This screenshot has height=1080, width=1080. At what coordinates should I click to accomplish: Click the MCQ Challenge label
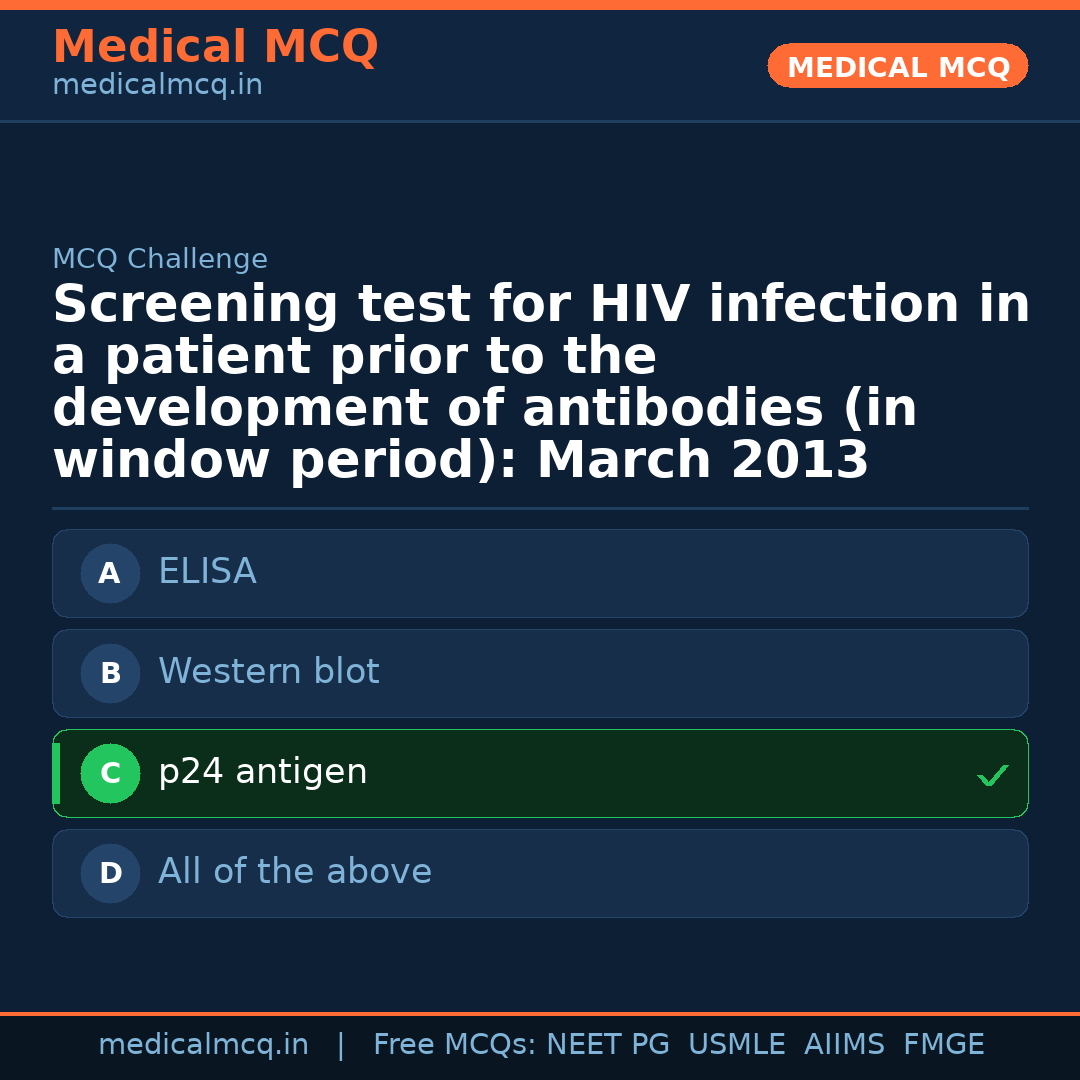[x=160, y=260]
